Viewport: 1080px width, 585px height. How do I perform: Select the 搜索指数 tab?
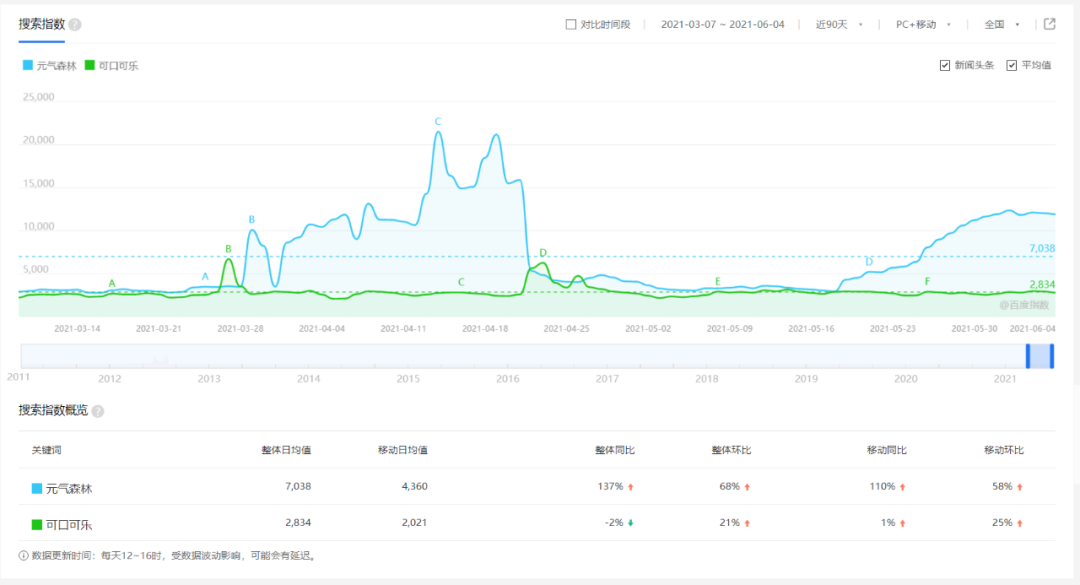[41, 24]
